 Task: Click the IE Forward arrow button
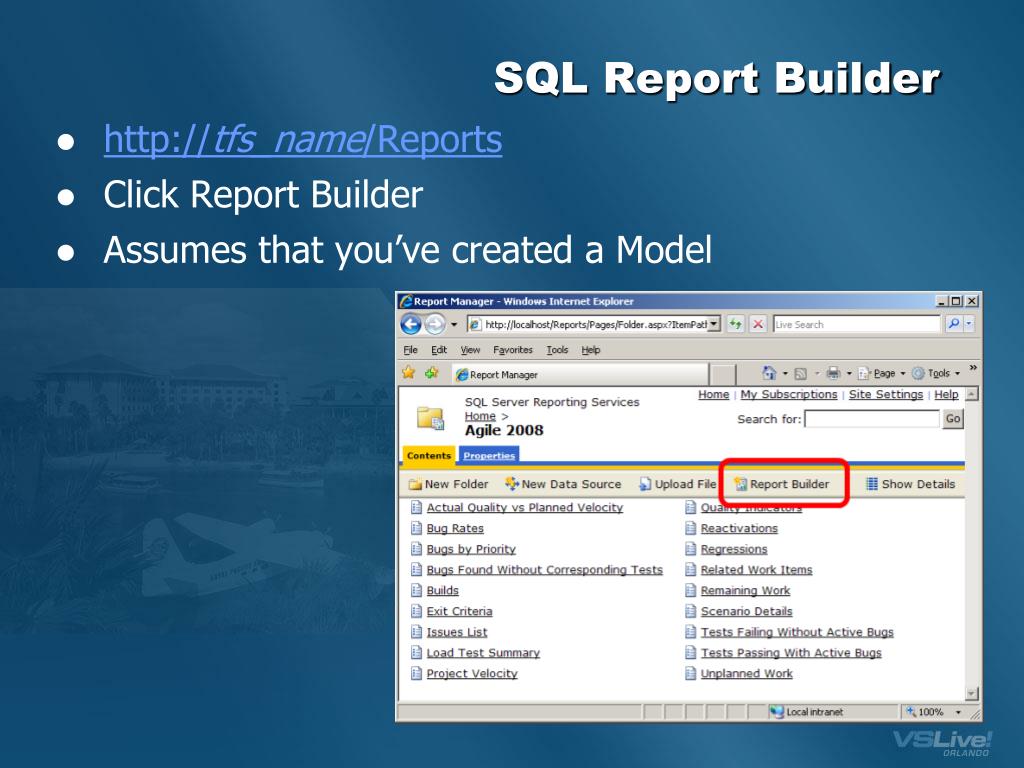[x=434, y=324]
